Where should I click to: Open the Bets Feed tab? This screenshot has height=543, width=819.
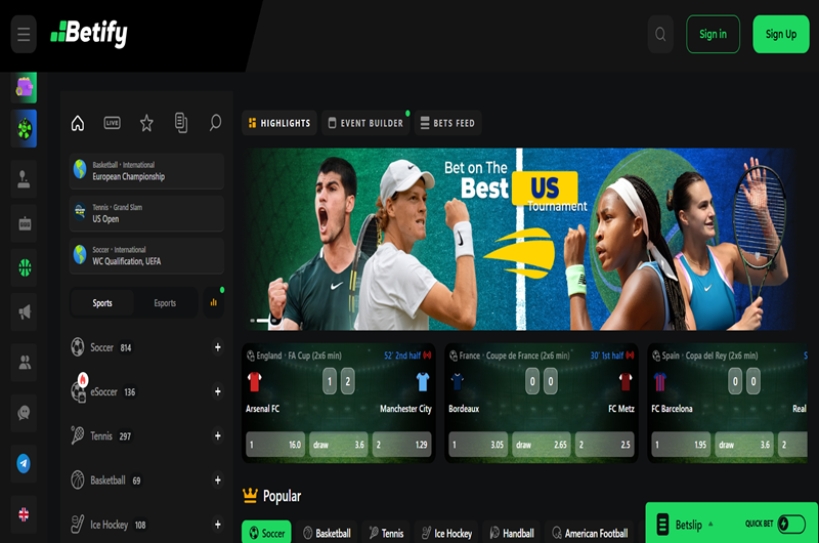(448, 123)
